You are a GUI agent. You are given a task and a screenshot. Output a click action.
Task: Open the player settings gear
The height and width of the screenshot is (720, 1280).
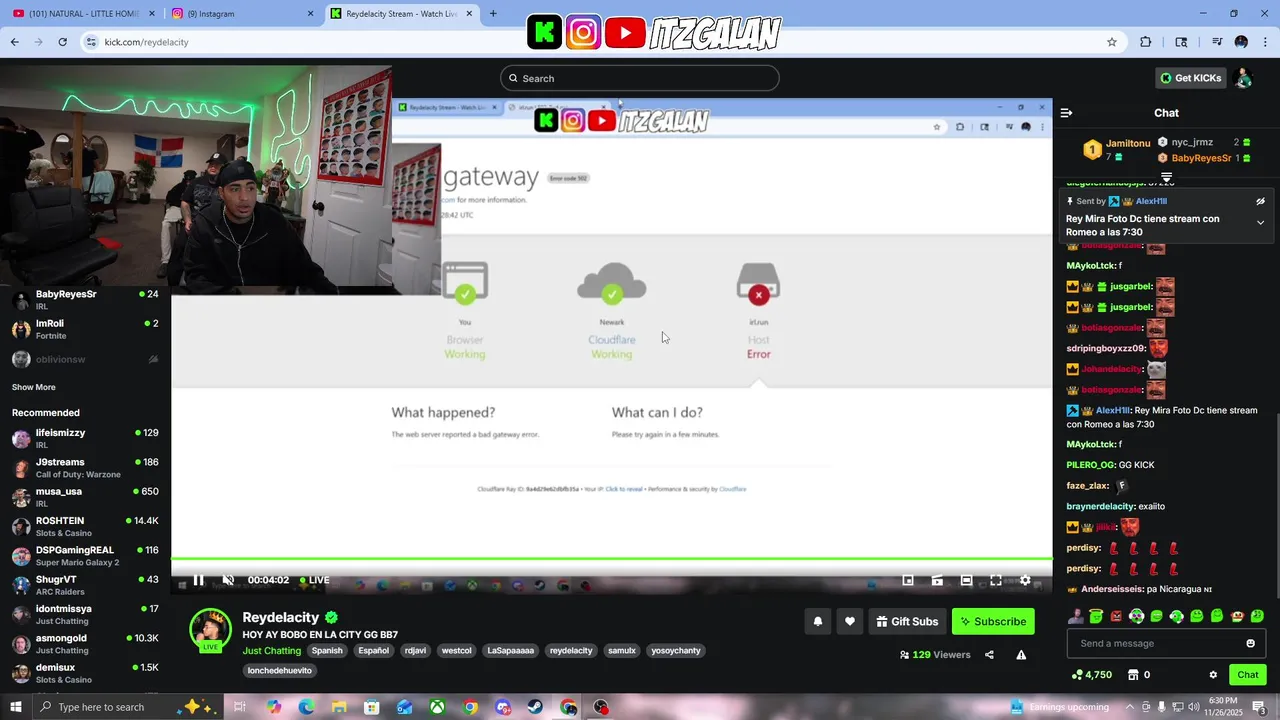[x=1025, y=580]
